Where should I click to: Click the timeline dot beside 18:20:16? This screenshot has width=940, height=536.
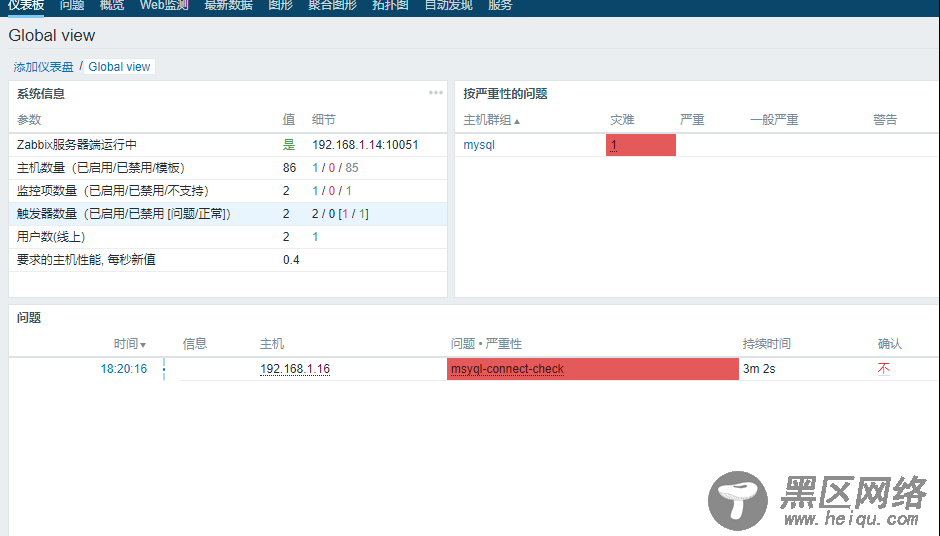(x=164, y=369)
